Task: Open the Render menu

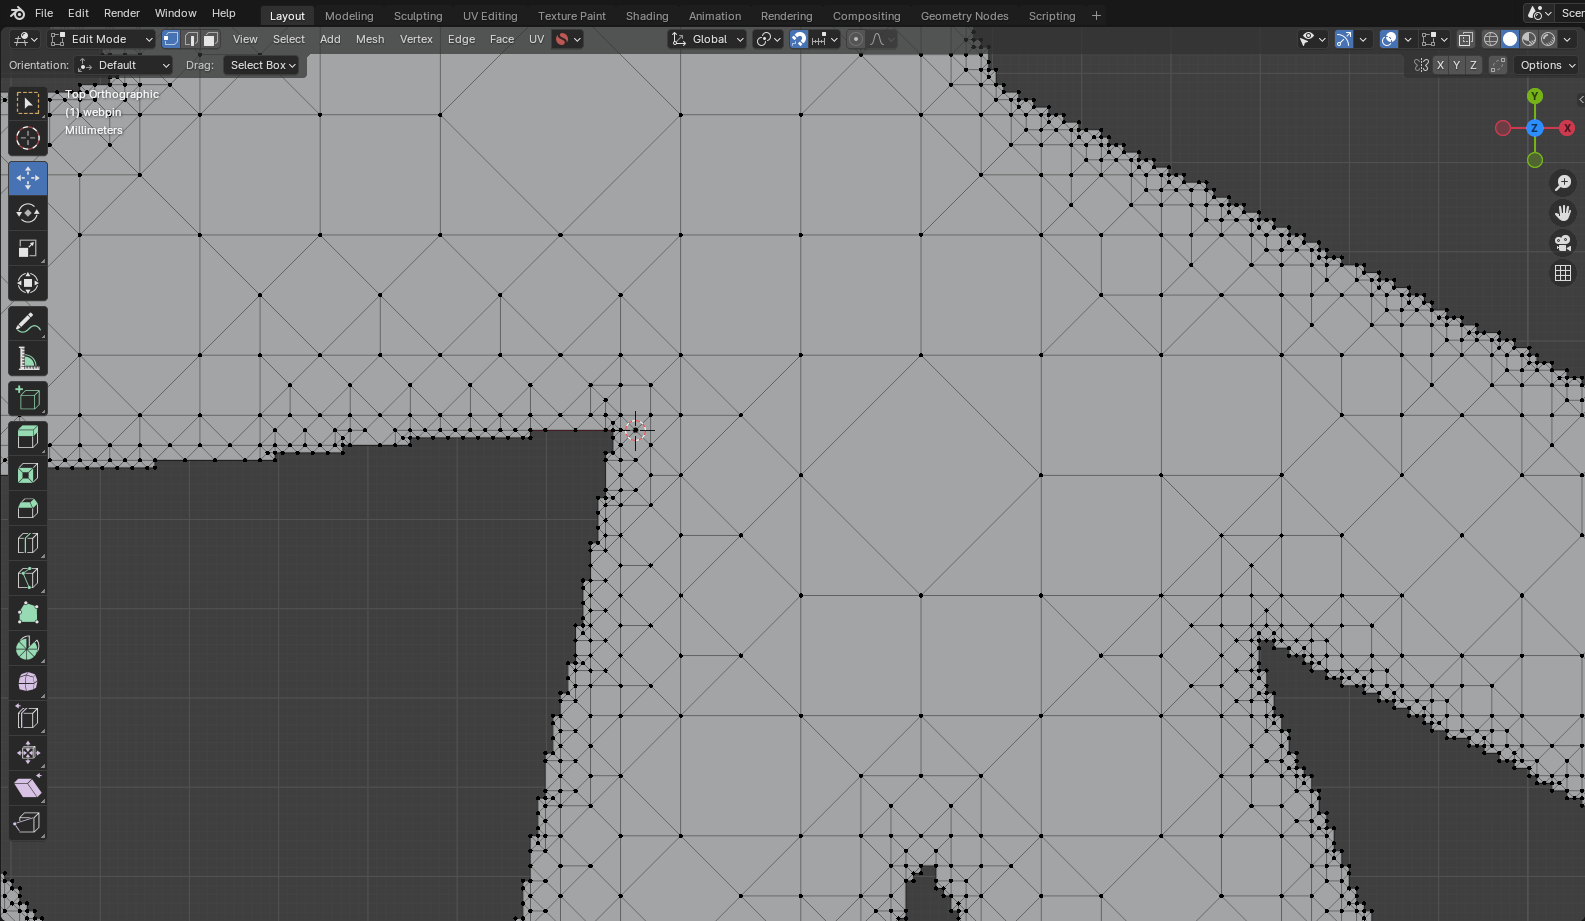Action: [x=122, y=13]
